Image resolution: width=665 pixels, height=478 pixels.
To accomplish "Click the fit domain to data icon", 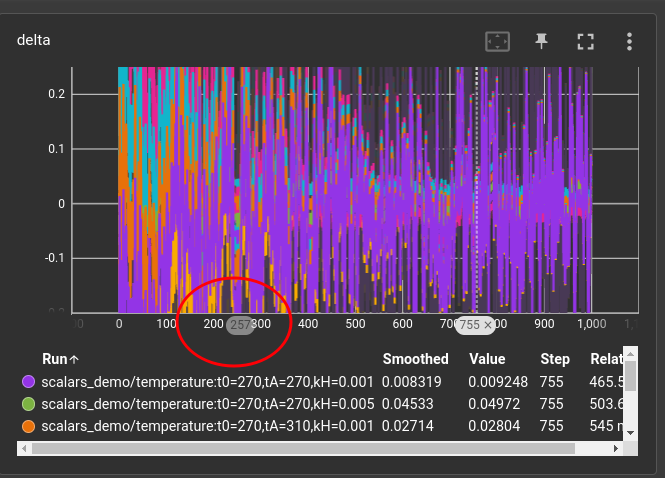I will tap(497, 42).
